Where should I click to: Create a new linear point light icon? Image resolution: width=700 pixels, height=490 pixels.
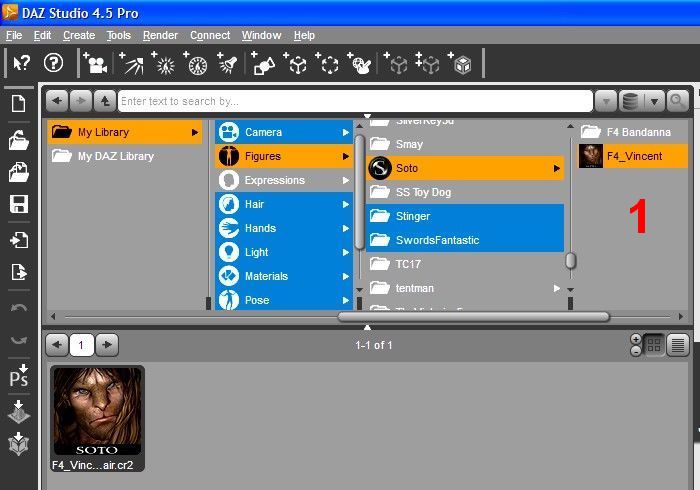[196, 63]
